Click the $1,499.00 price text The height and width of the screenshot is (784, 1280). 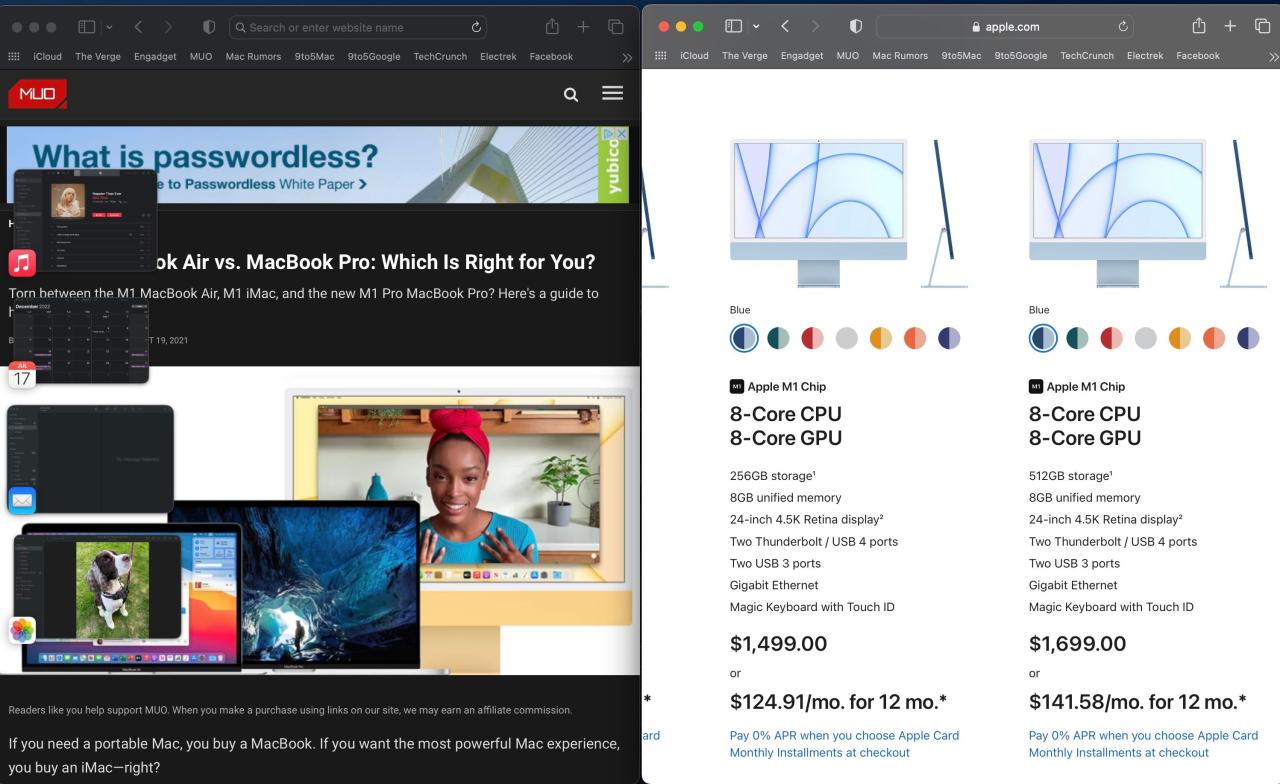[x=779, y=643]
